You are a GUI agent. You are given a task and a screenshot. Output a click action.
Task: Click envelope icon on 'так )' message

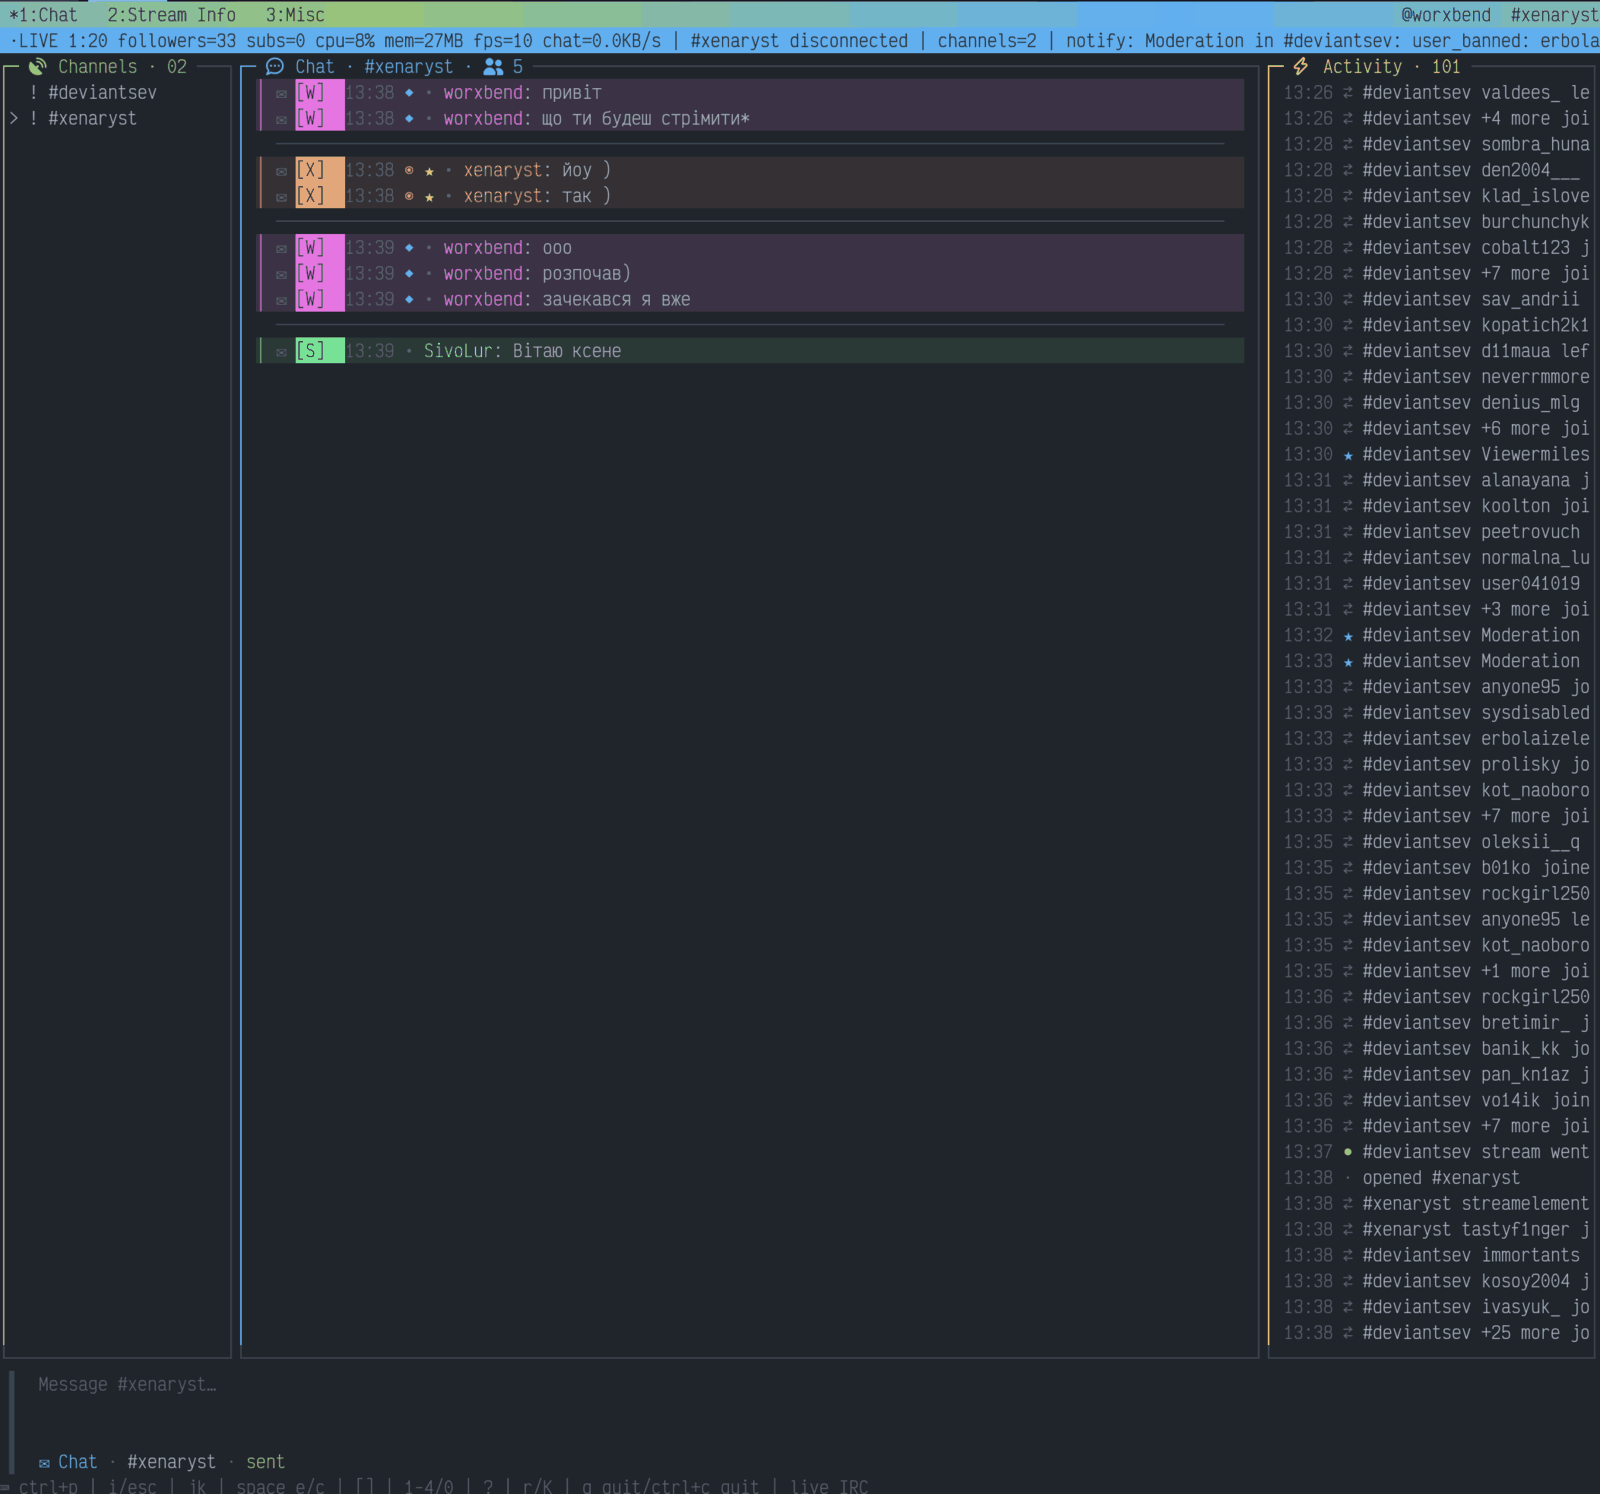tap(282, 197)
